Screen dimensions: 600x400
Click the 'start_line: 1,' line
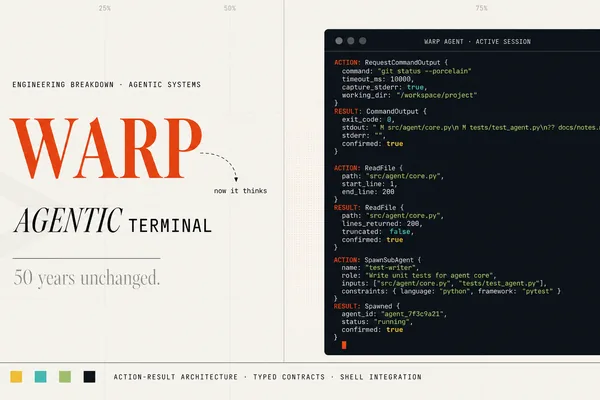pos(370,184)
